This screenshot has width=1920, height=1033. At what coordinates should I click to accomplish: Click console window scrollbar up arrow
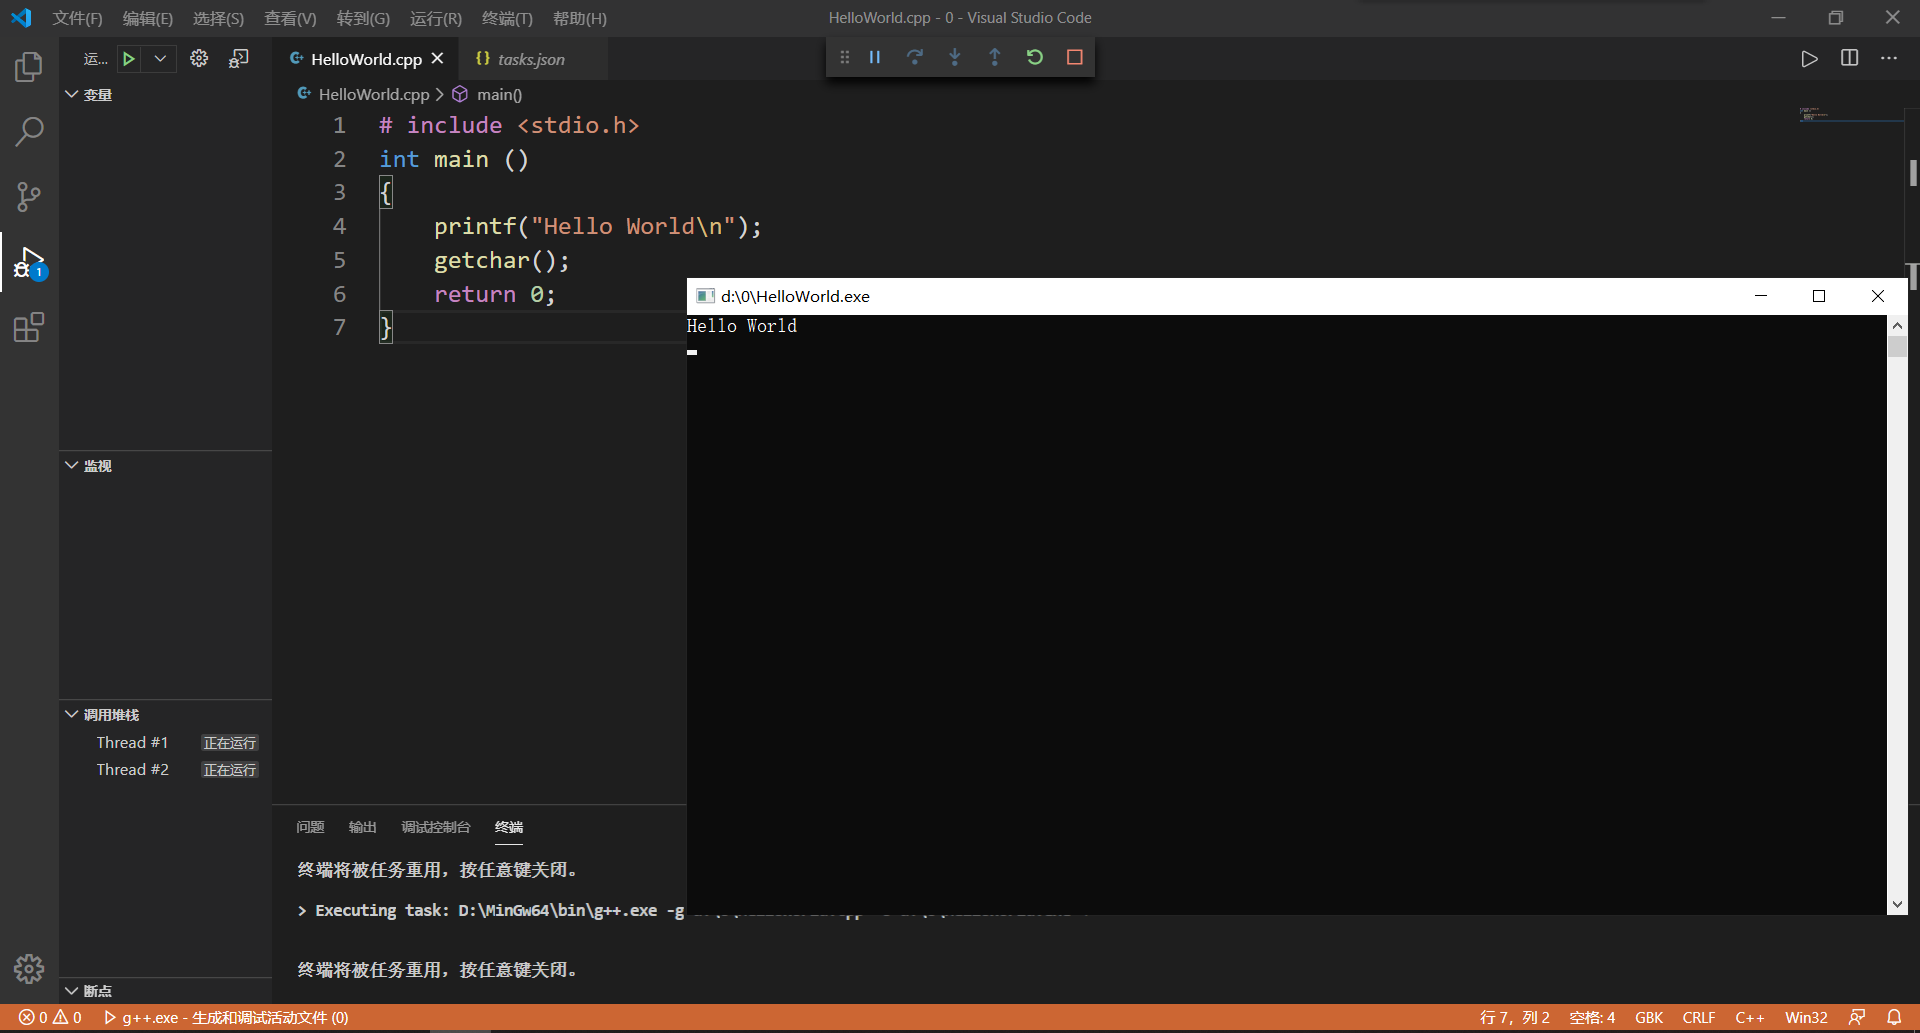click(1897, 325)
